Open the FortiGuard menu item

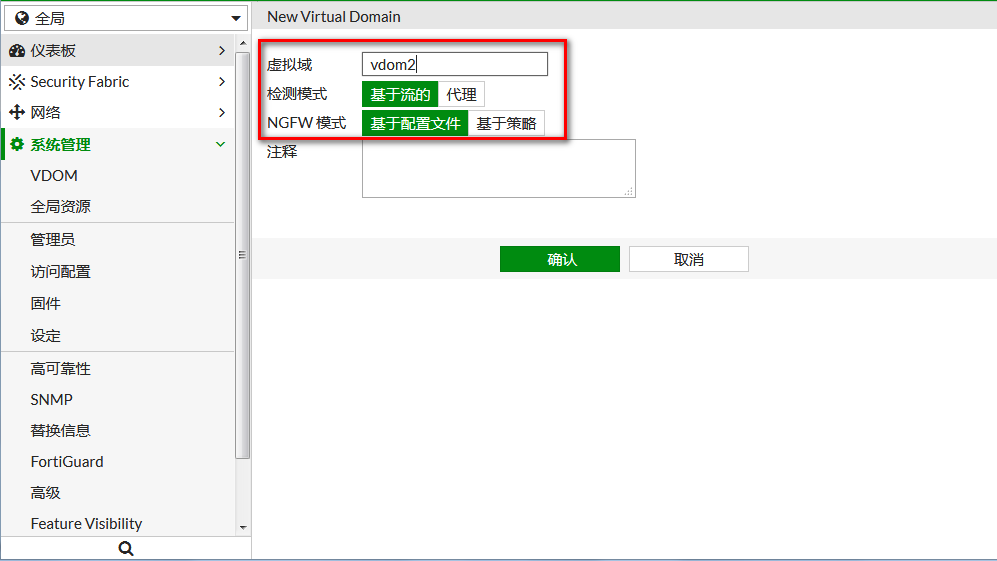[67, 462]
